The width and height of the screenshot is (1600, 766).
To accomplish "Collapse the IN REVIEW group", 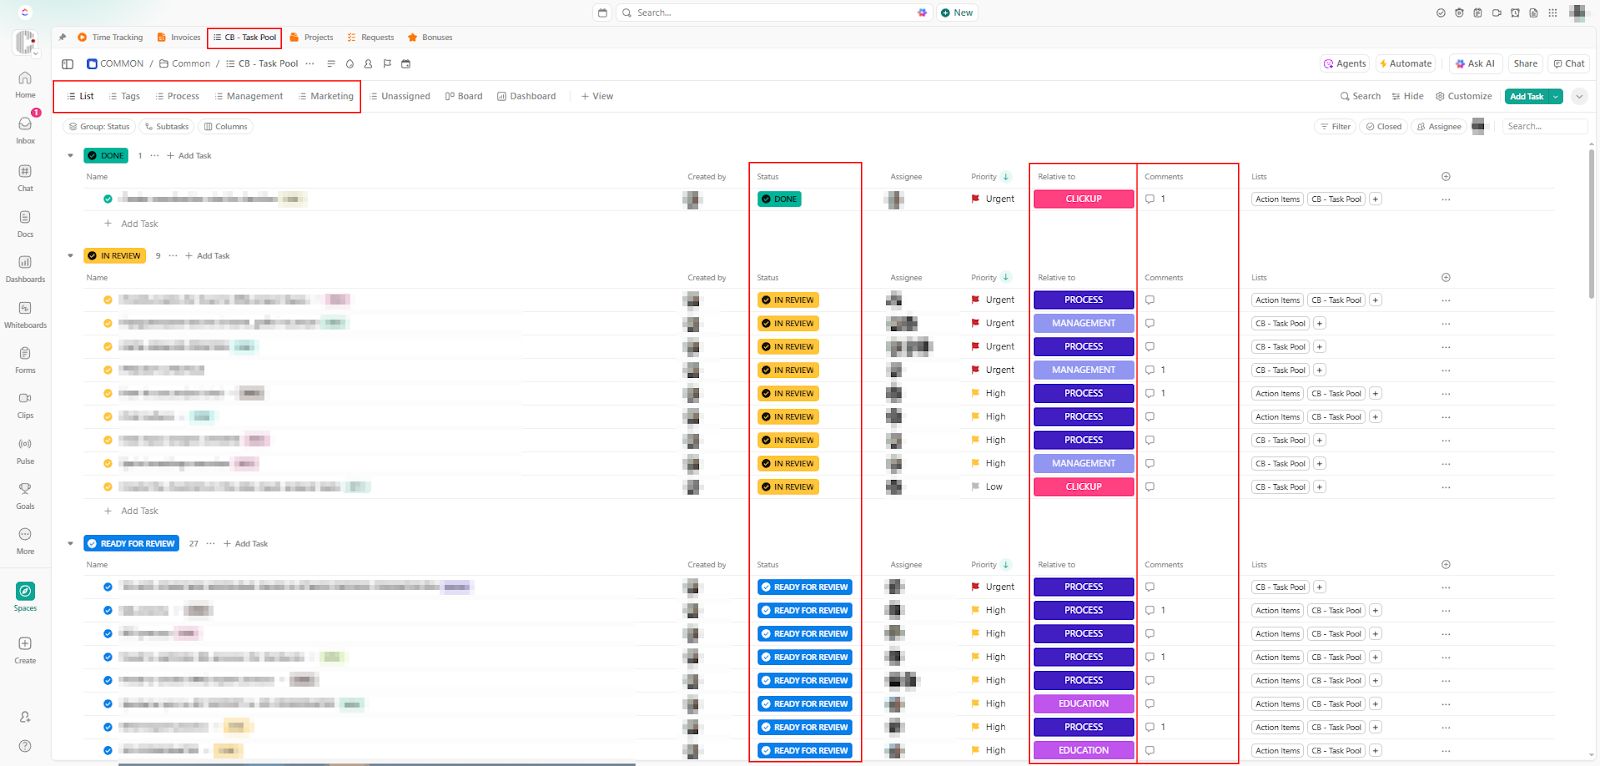I will [x=70, y=256].
